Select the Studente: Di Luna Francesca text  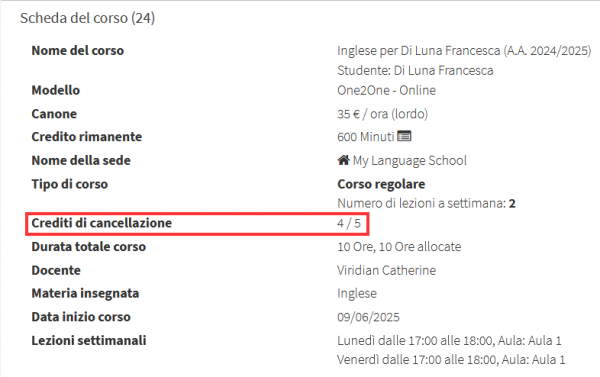pyautogui.click(x=415, y=70)
